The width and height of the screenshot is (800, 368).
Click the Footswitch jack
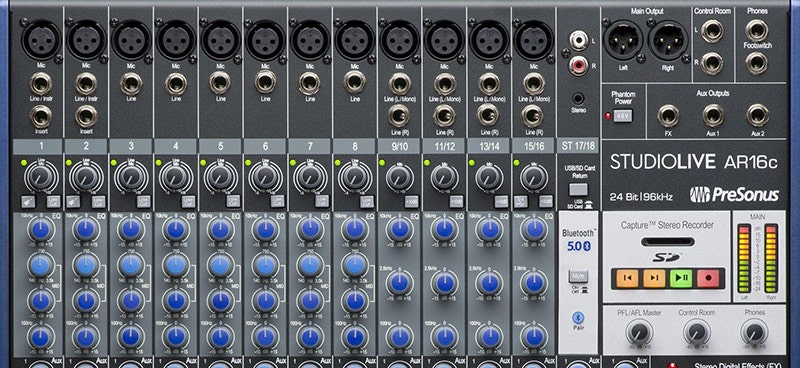756,63
